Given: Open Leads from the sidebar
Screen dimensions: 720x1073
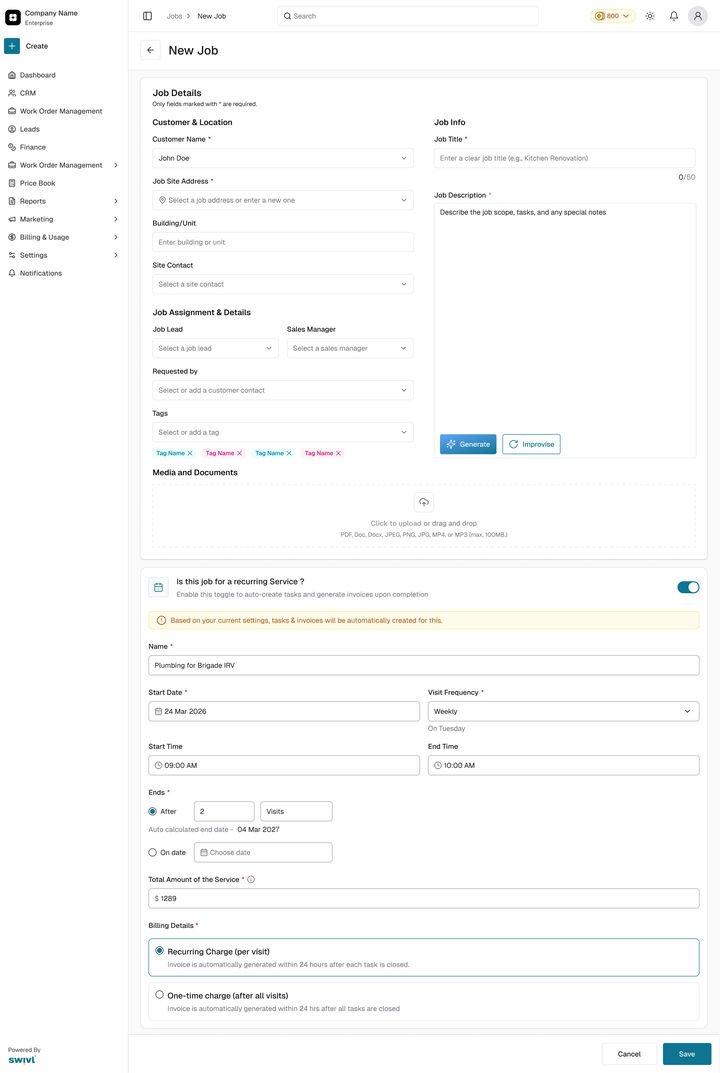Looking at the screenshot, I should click(29, 129).
